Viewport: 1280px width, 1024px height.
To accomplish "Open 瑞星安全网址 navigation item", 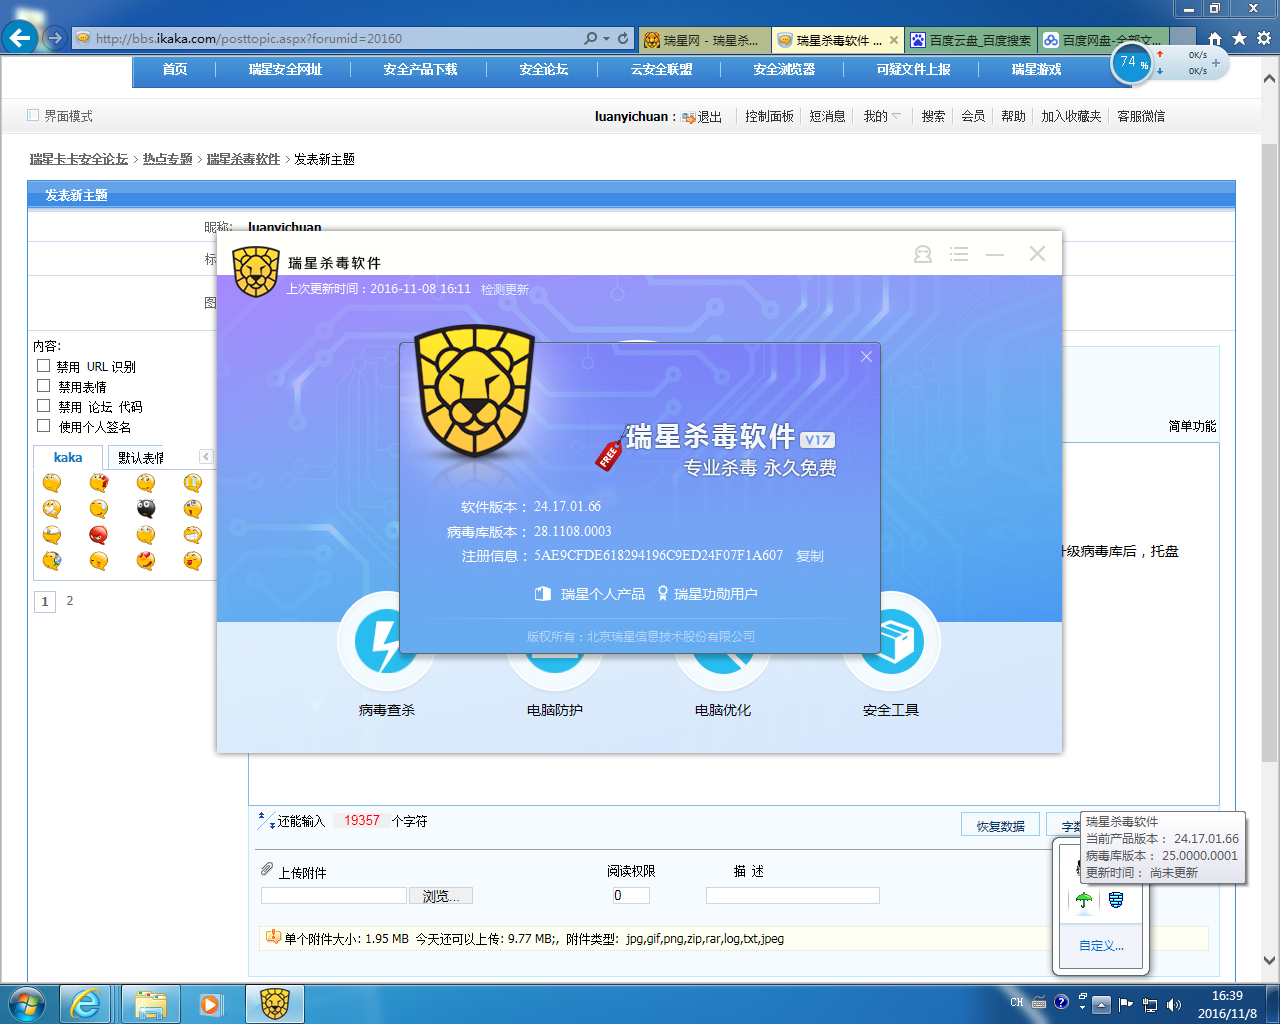I will pos(285,69).
